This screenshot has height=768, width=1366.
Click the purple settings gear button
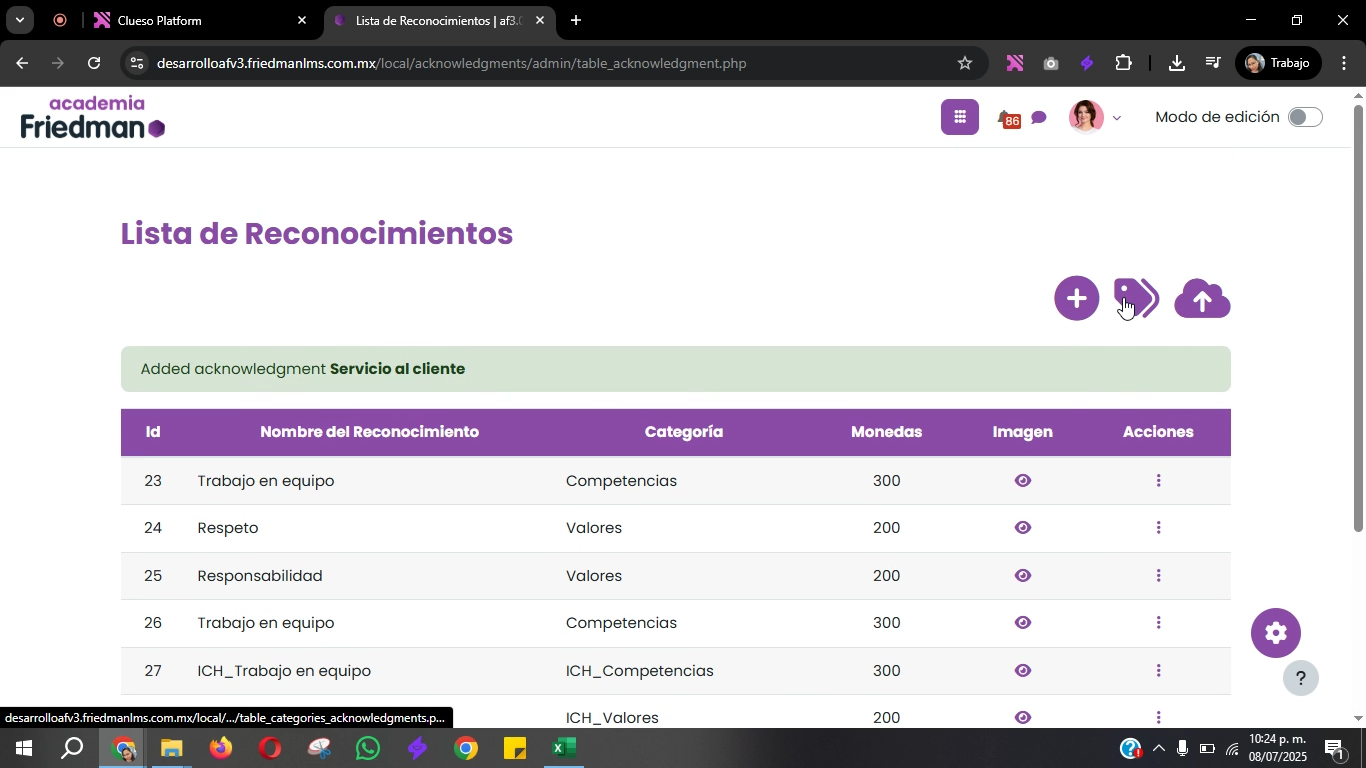click(x=1276, y=633)
